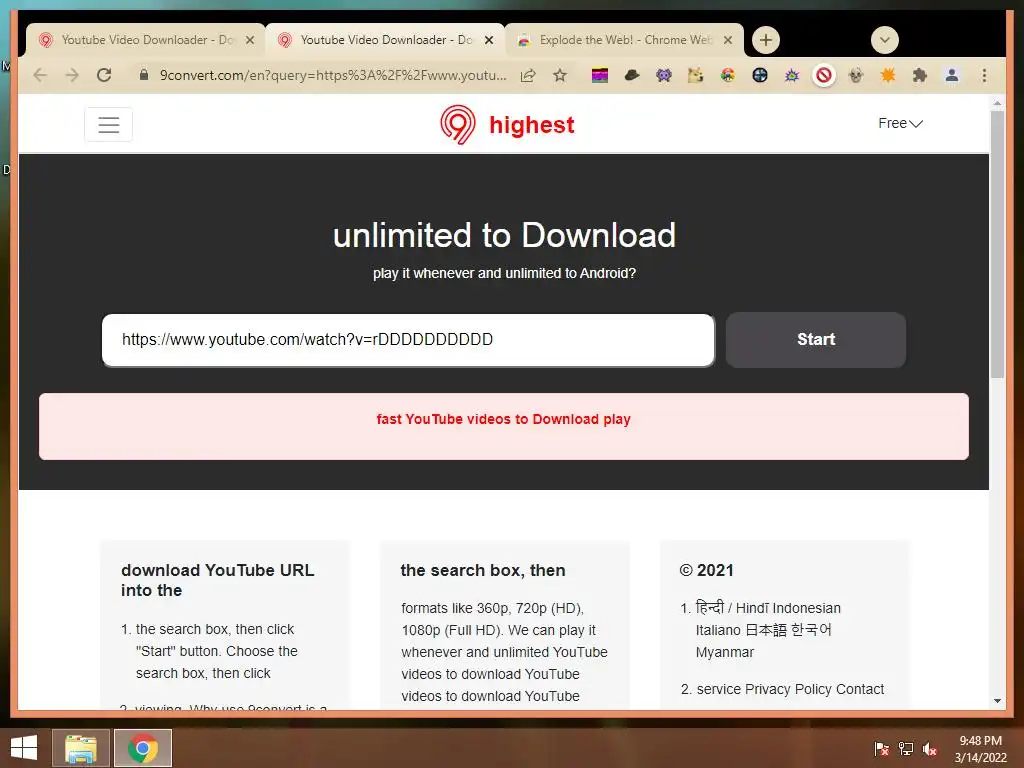Reload the 9convert page

click(104, 75)
